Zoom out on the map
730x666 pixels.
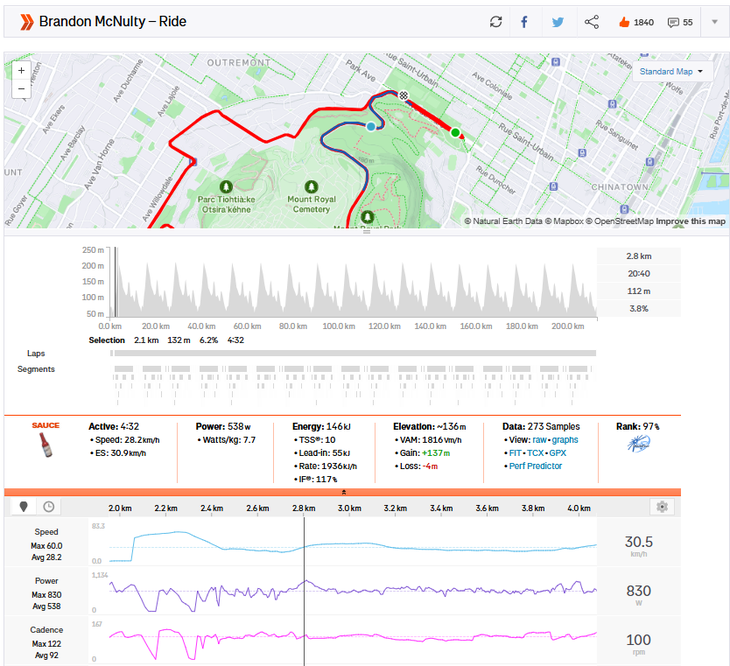[21, 89]
